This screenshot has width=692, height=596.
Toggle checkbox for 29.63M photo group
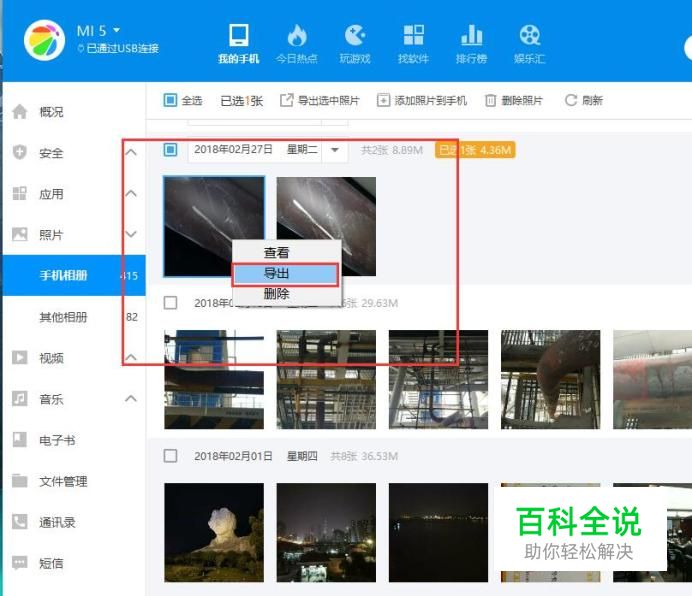click(170, 303)
